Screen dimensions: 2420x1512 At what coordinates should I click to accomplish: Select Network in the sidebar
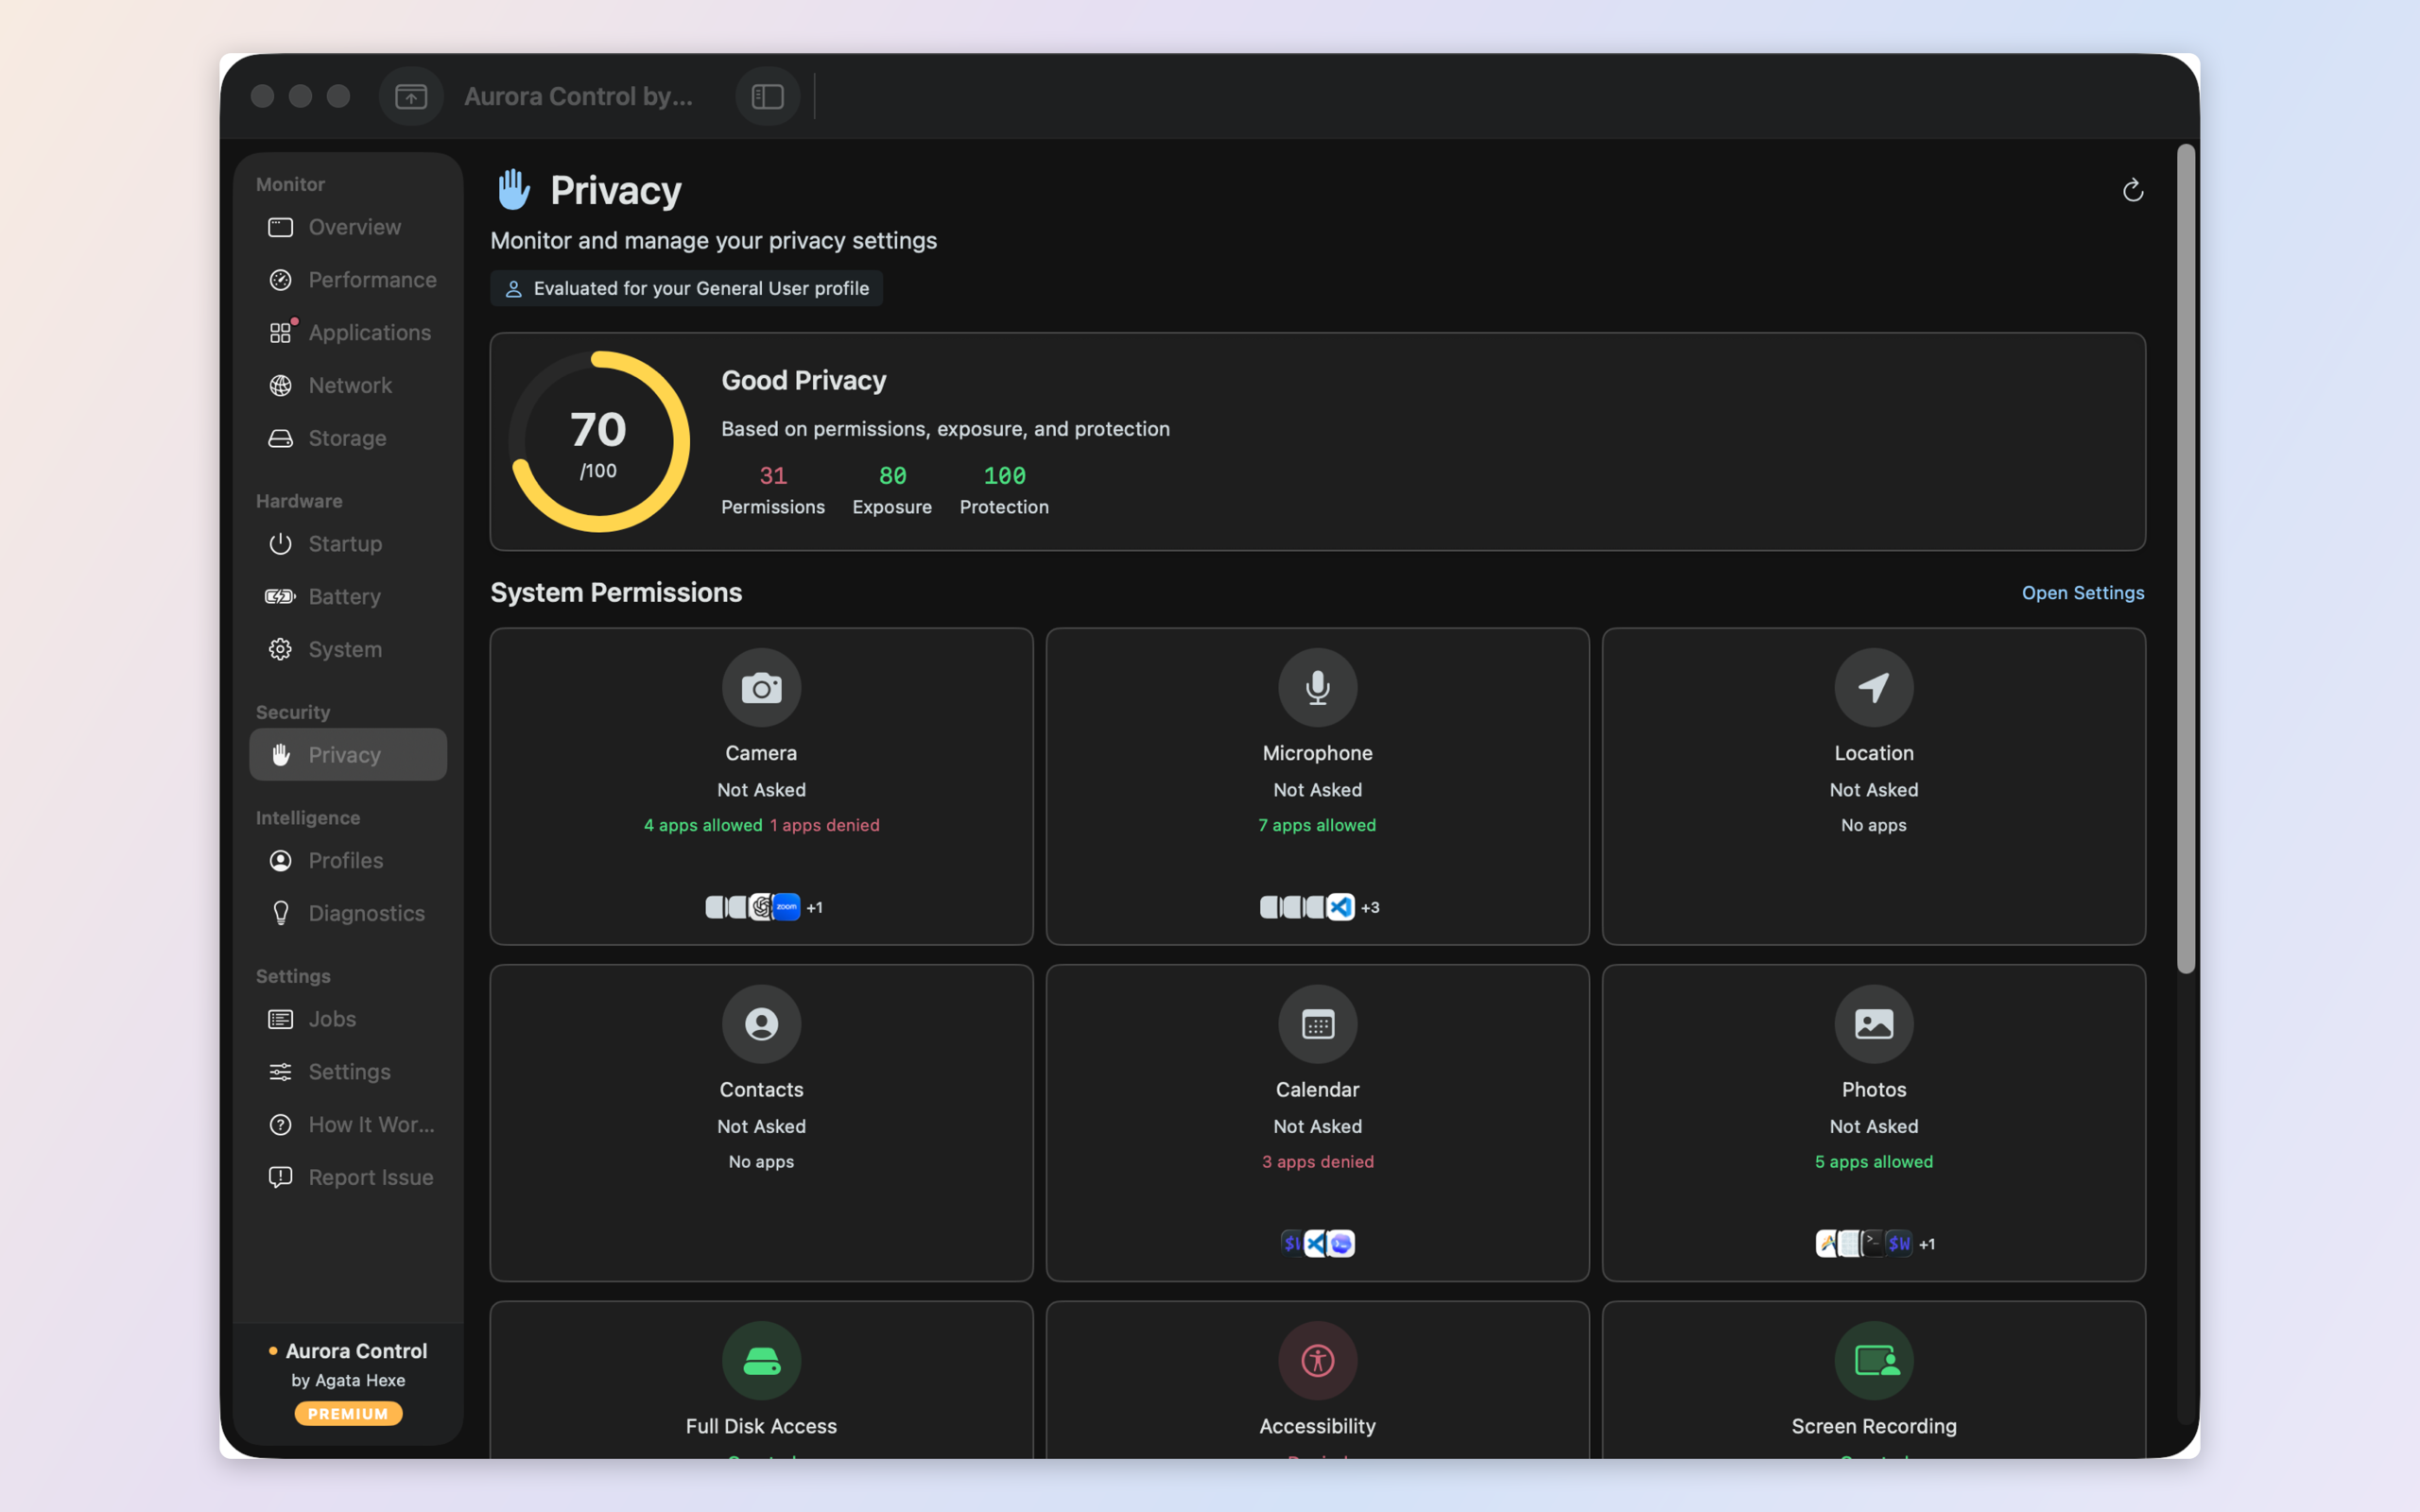[348, 385]
